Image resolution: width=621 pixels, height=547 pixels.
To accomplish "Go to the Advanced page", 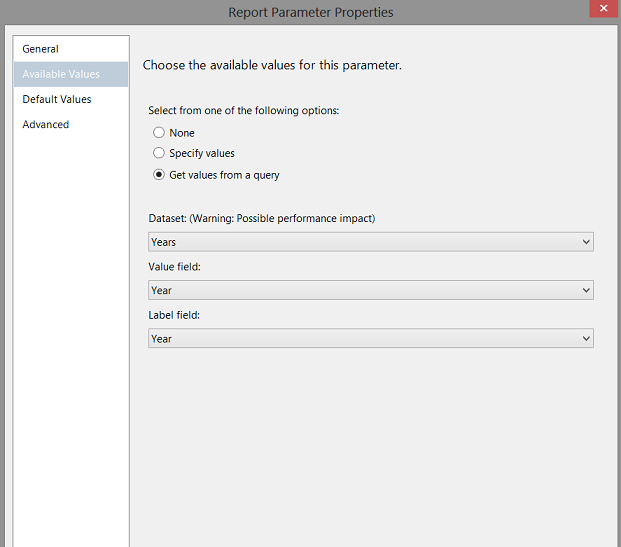I will 46,124.
